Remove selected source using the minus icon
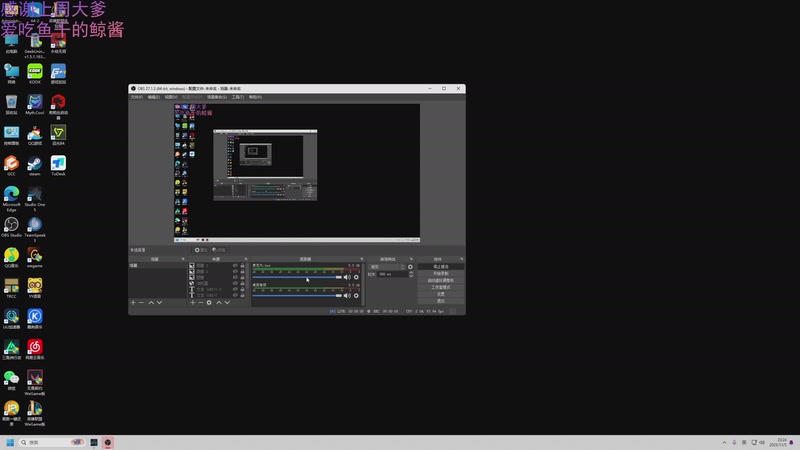800x450 pixels. tap(201, 303)
